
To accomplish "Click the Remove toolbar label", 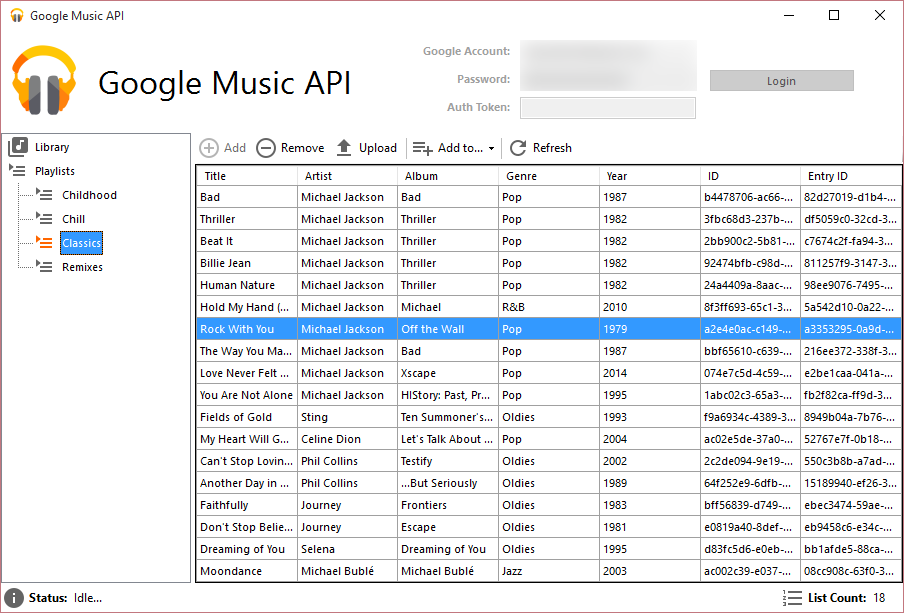I will [x=302, y=148].
